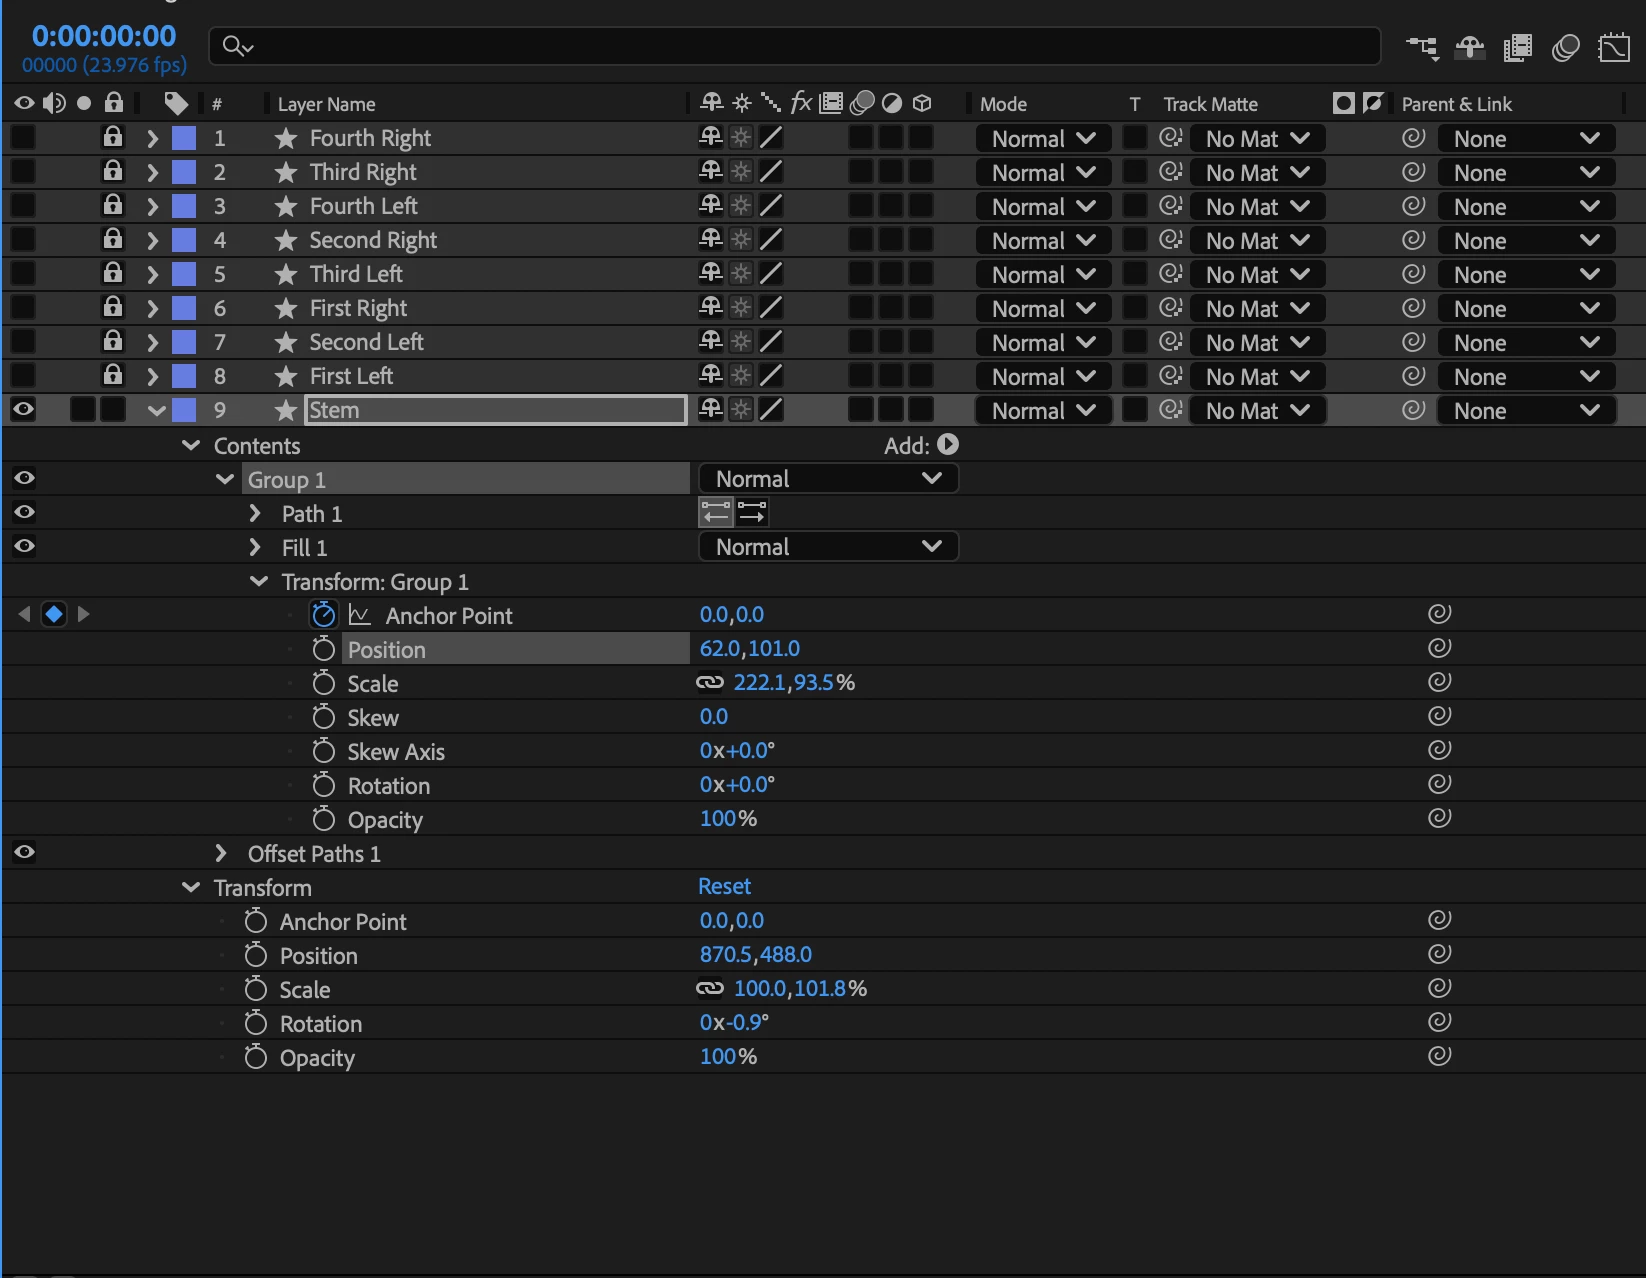Viewport: 1646px width, 1278px height.
Task: Click the Fourth Right collapse transformations switch
Action: pyautogui.click(x=741, y=137)
